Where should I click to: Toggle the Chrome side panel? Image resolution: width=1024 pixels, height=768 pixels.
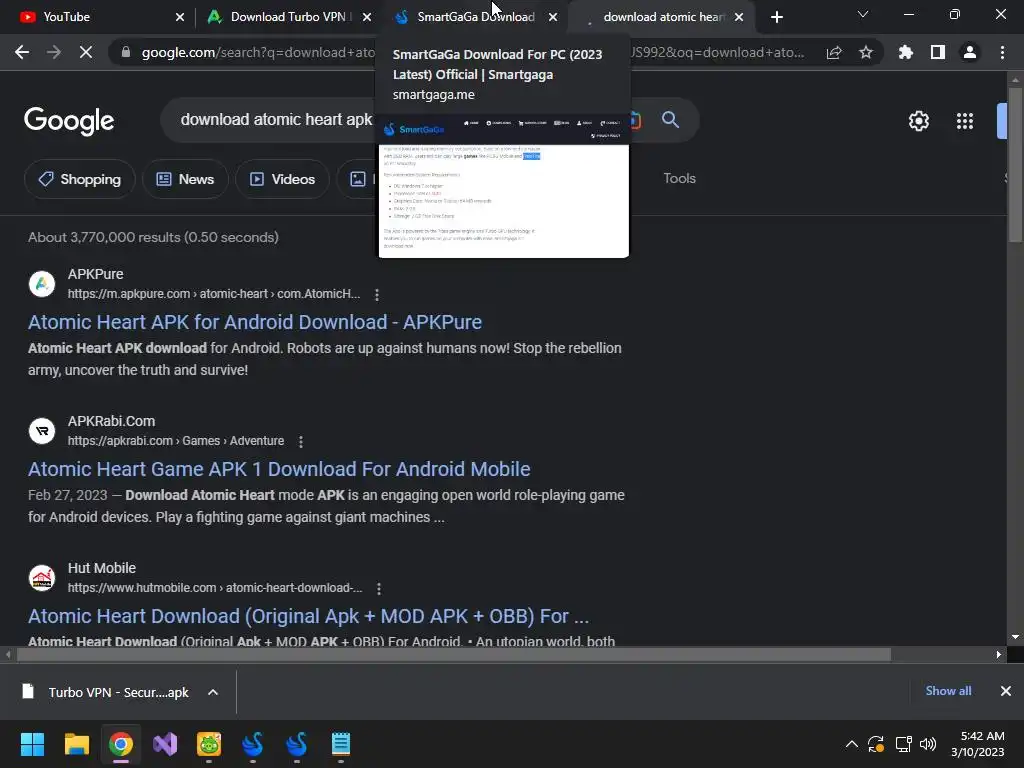coord(938,52)
